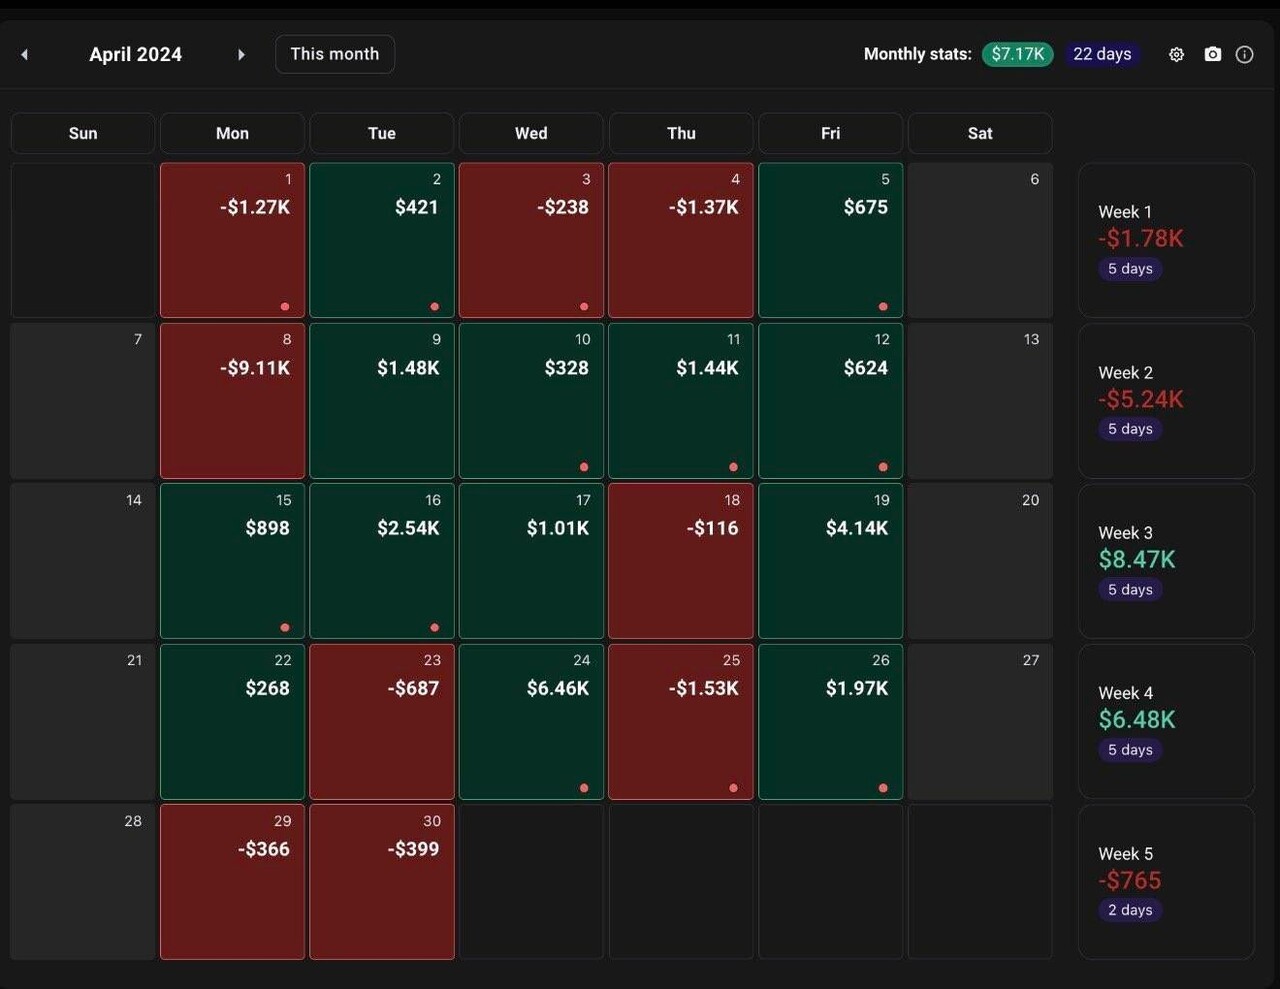The height and width of the screenshot is (989, 1280).
Task: Open April 26 cell showing $1.97K
Action: 830,722
